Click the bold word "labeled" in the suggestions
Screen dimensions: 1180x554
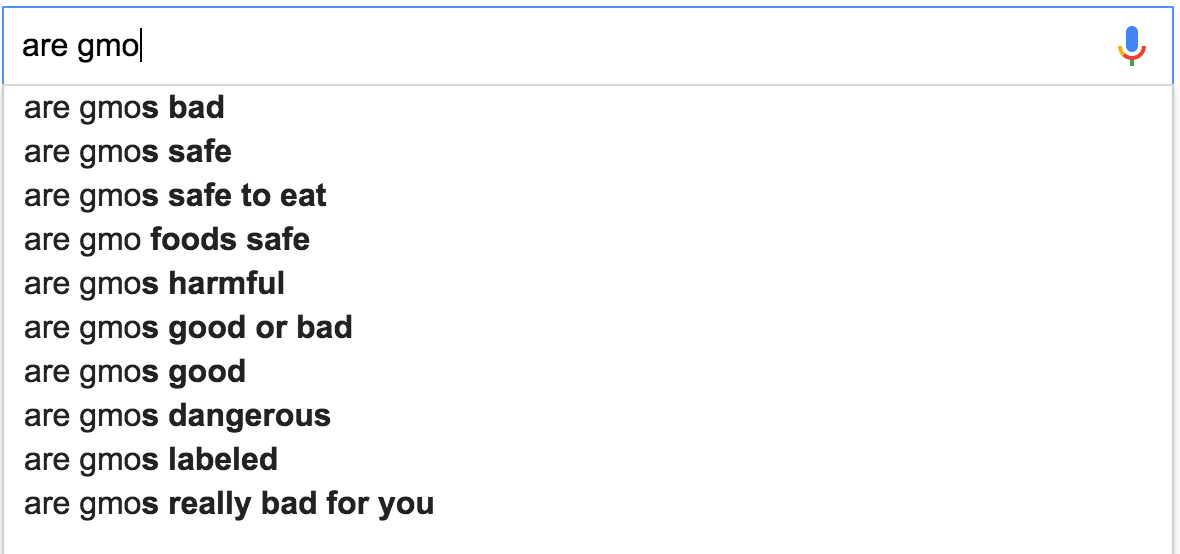pos(223,459)
